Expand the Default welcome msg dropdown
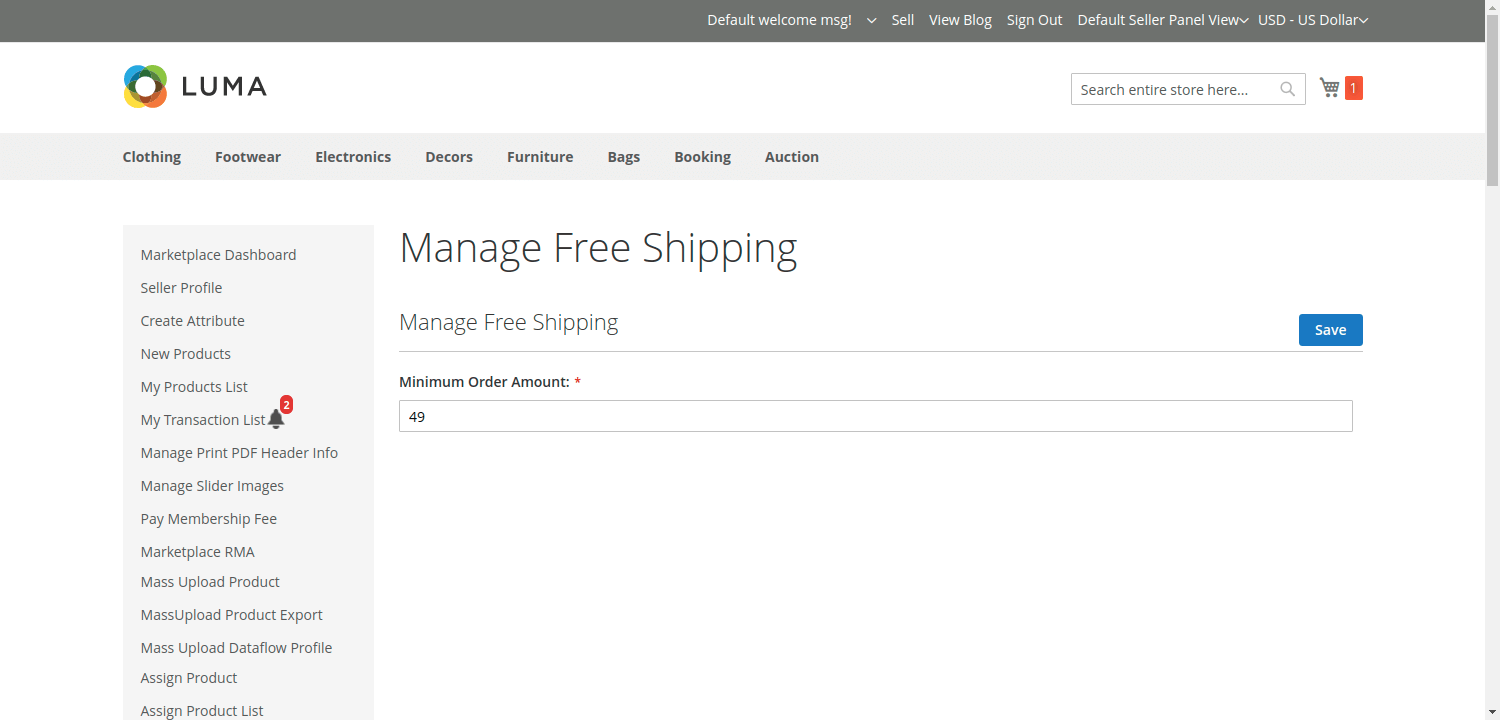The image size is (1500, 720). pos(870,20)
